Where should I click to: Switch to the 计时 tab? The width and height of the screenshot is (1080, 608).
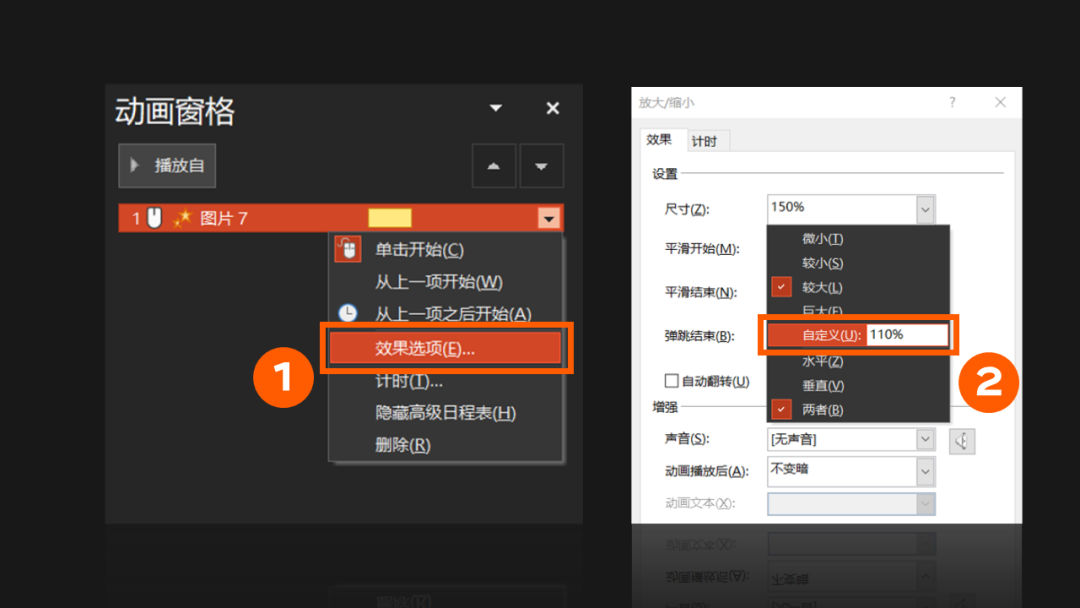705,141
